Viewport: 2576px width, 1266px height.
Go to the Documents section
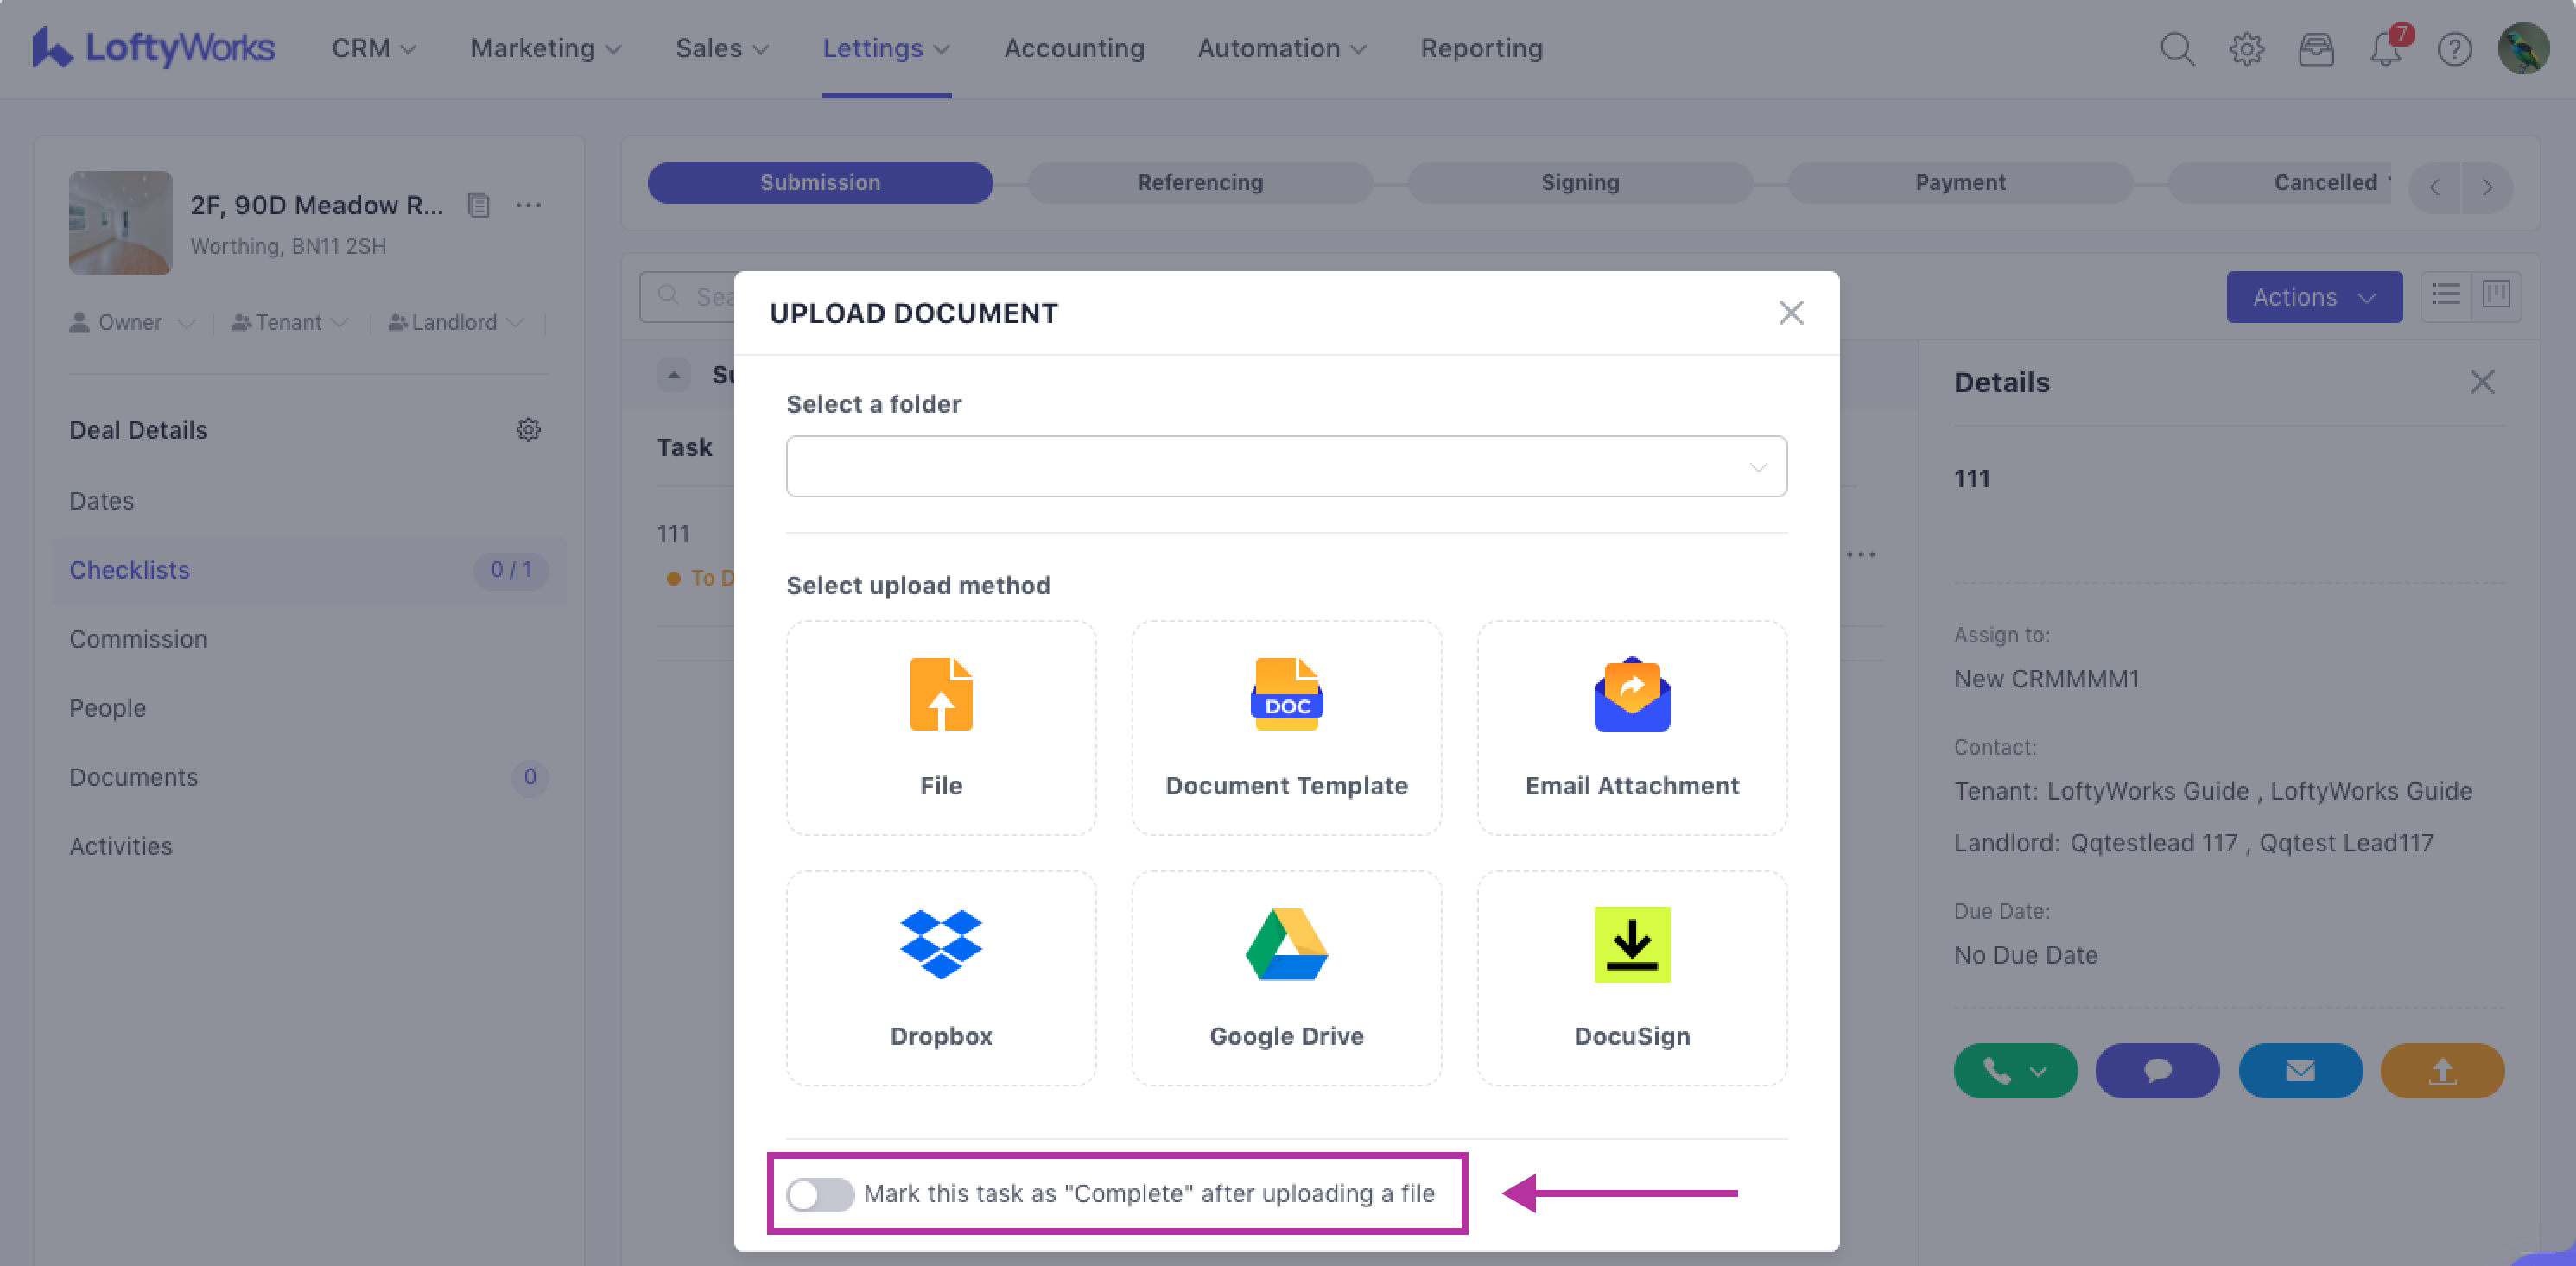point(133,777)
